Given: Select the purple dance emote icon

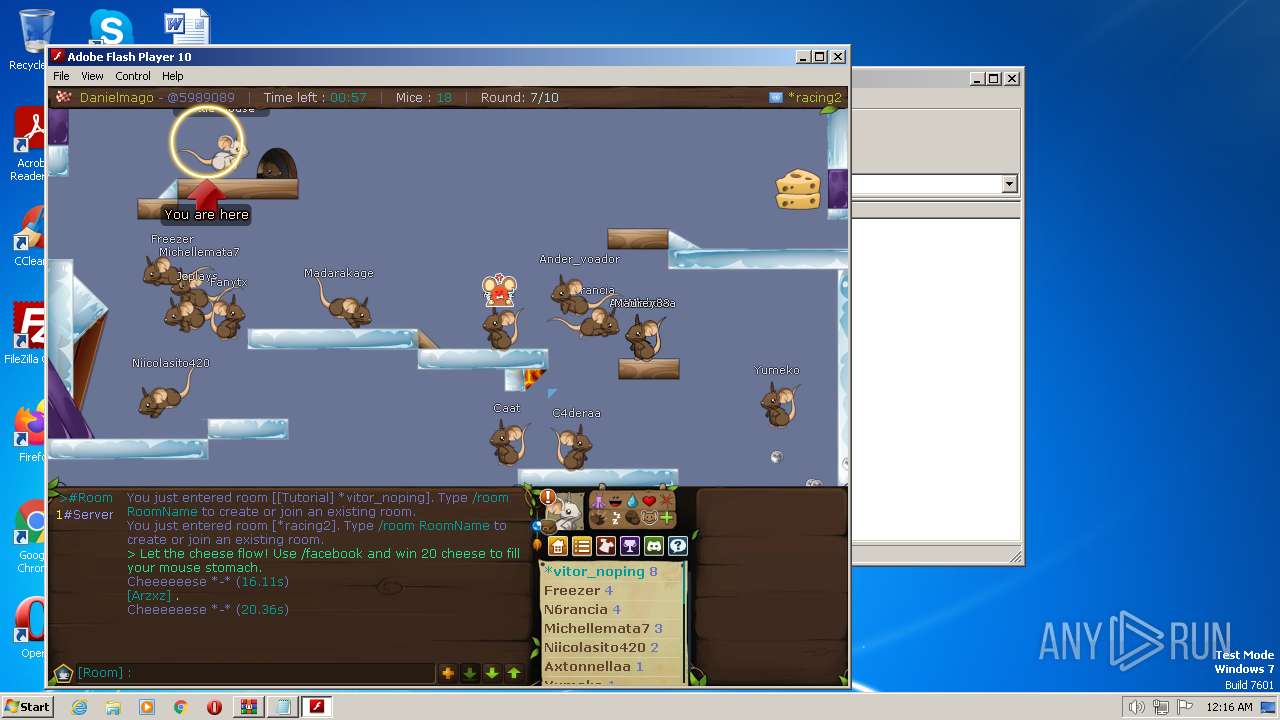Looking at the screenshot, I should [598, 501].
